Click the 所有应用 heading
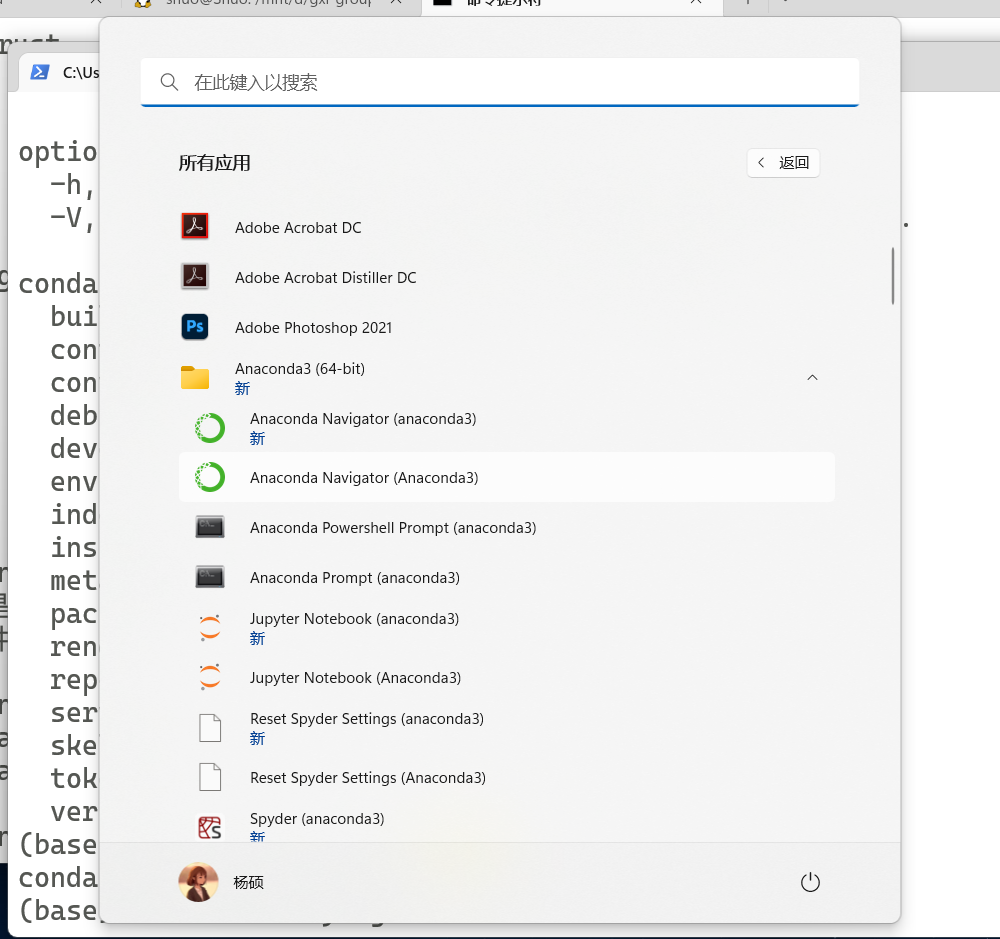Image resolution: width=1000 pixels, height=939 pixels. [x=214, y=163]
